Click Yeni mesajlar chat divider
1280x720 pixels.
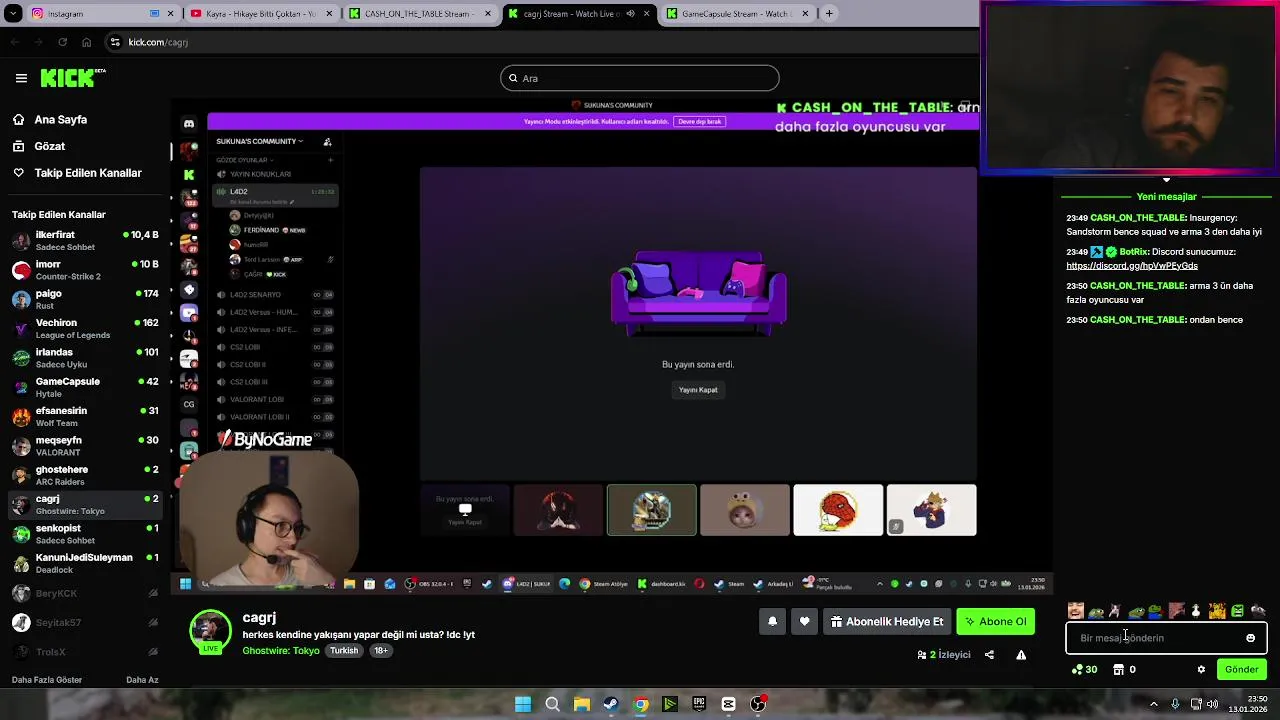(x=1166, y=197)
